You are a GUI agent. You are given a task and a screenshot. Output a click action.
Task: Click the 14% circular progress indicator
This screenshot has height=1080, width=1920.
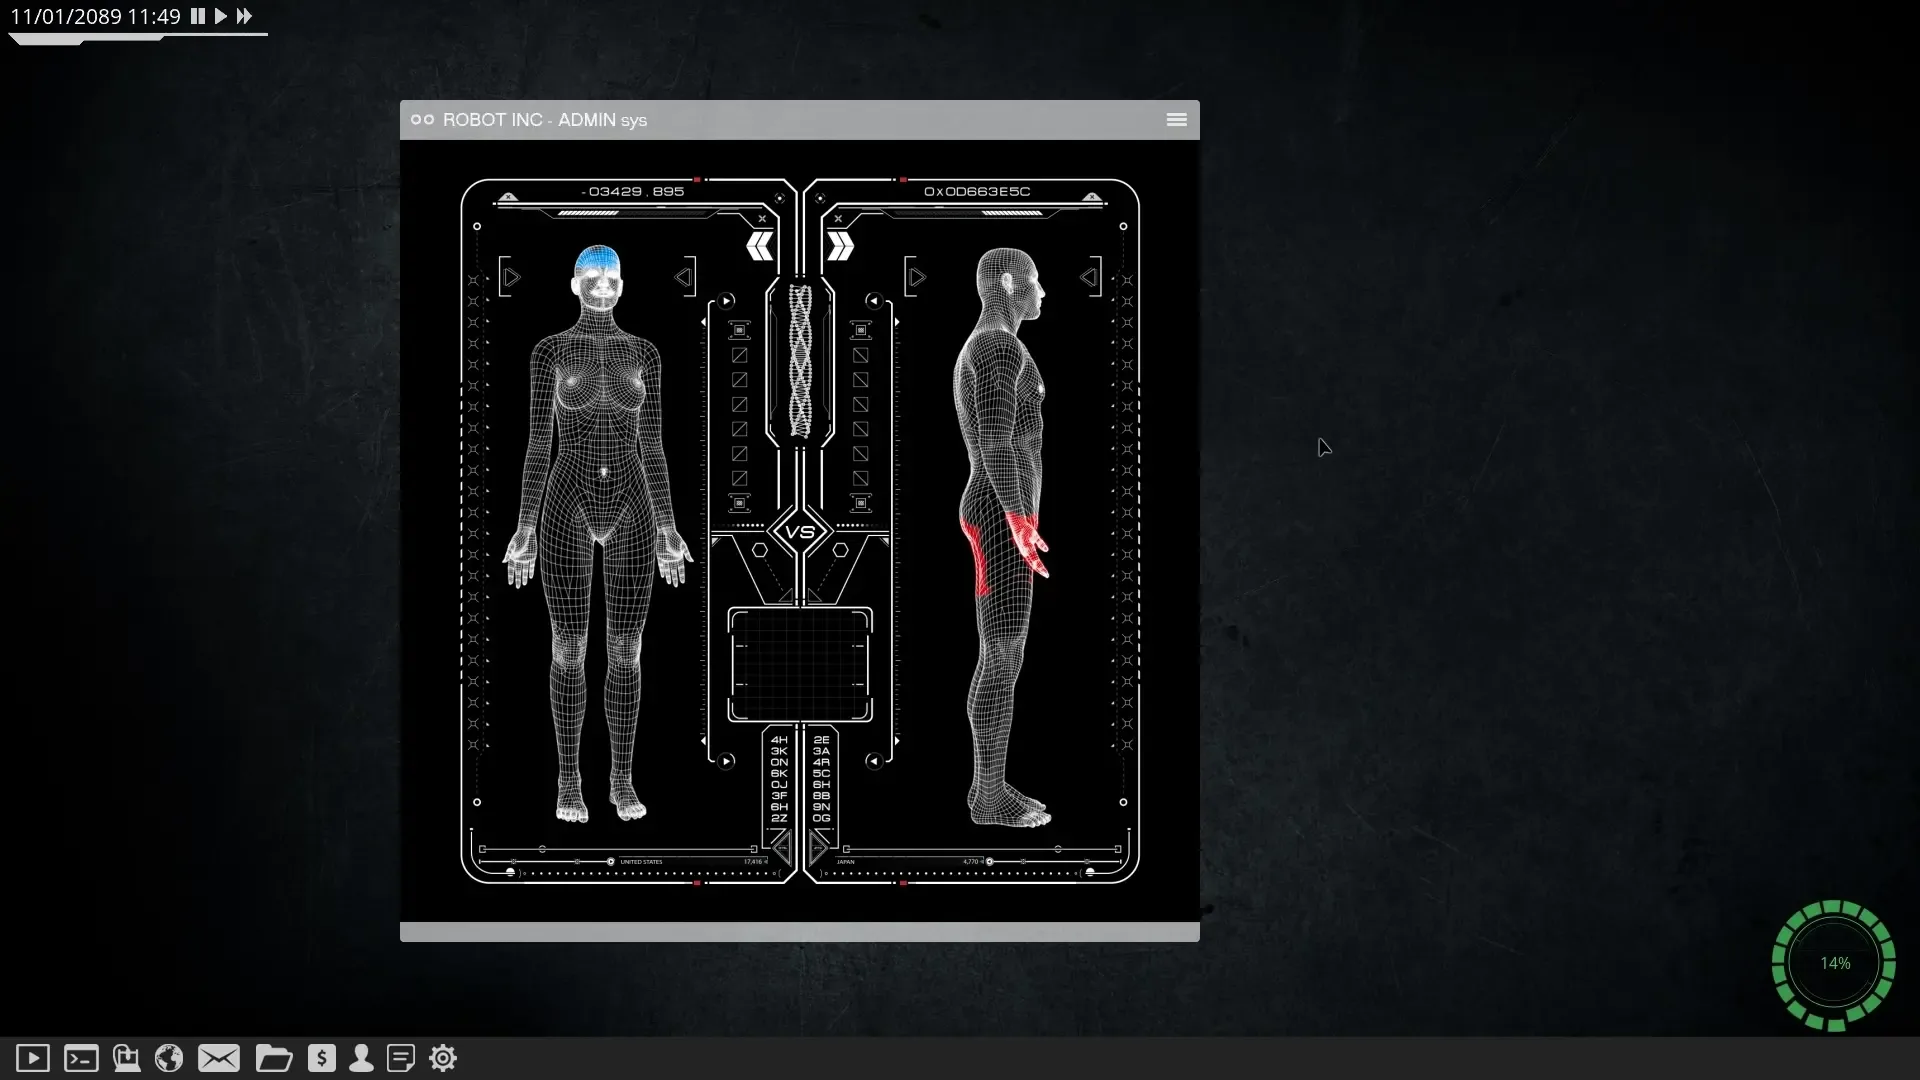(1833, 964)
